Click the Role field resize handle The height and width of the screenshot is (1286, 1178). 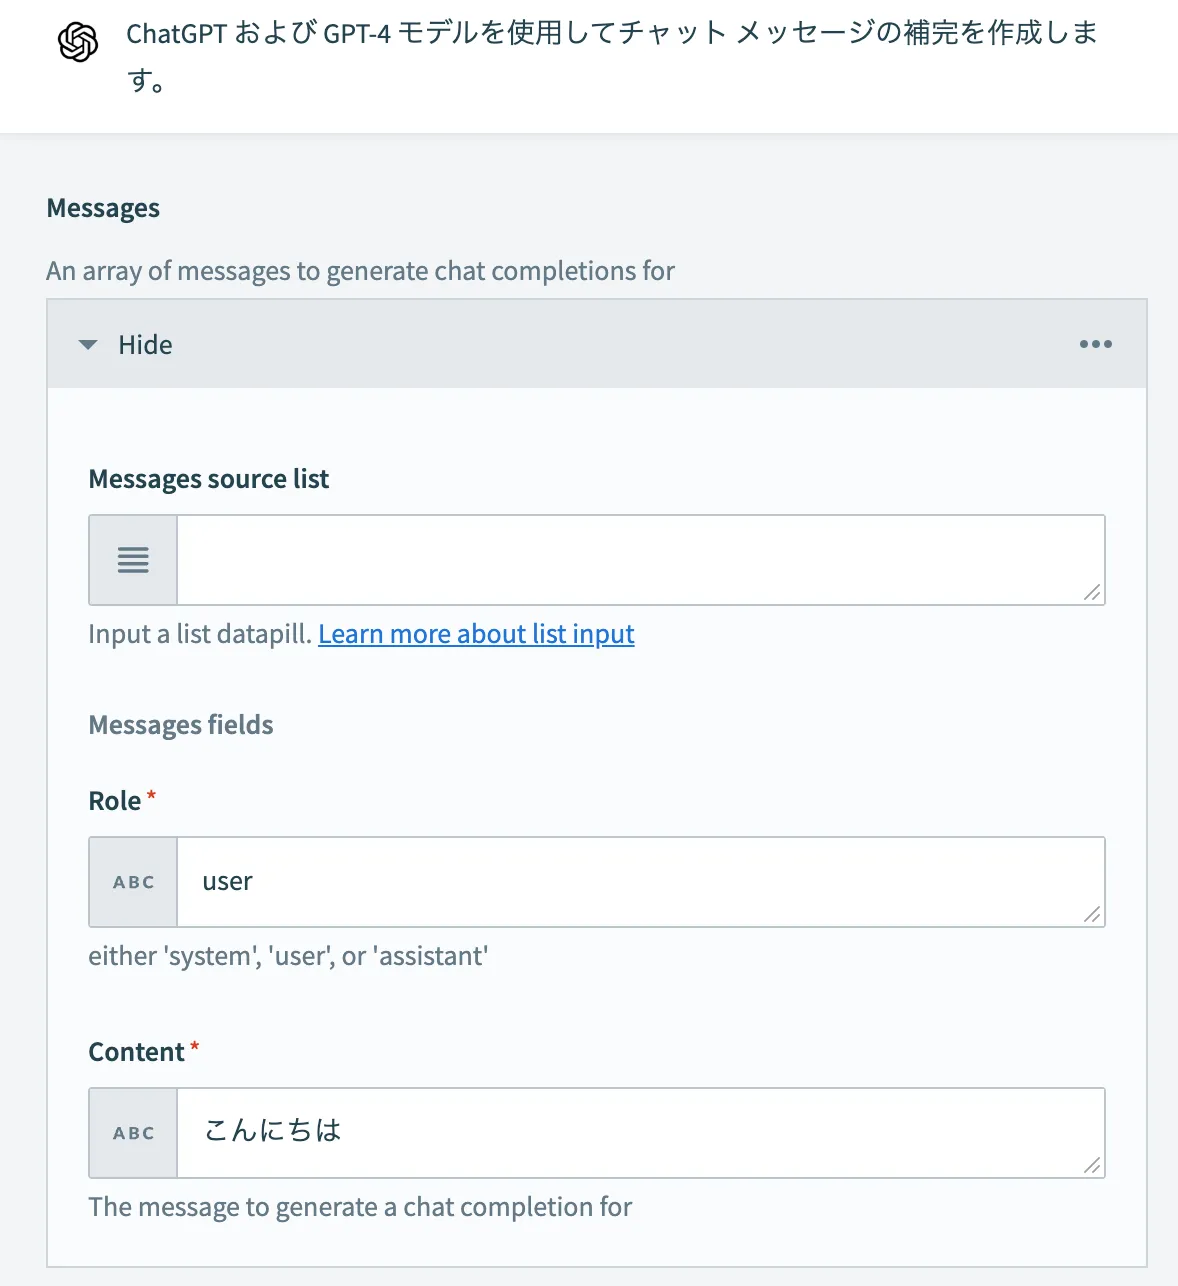1092,915
